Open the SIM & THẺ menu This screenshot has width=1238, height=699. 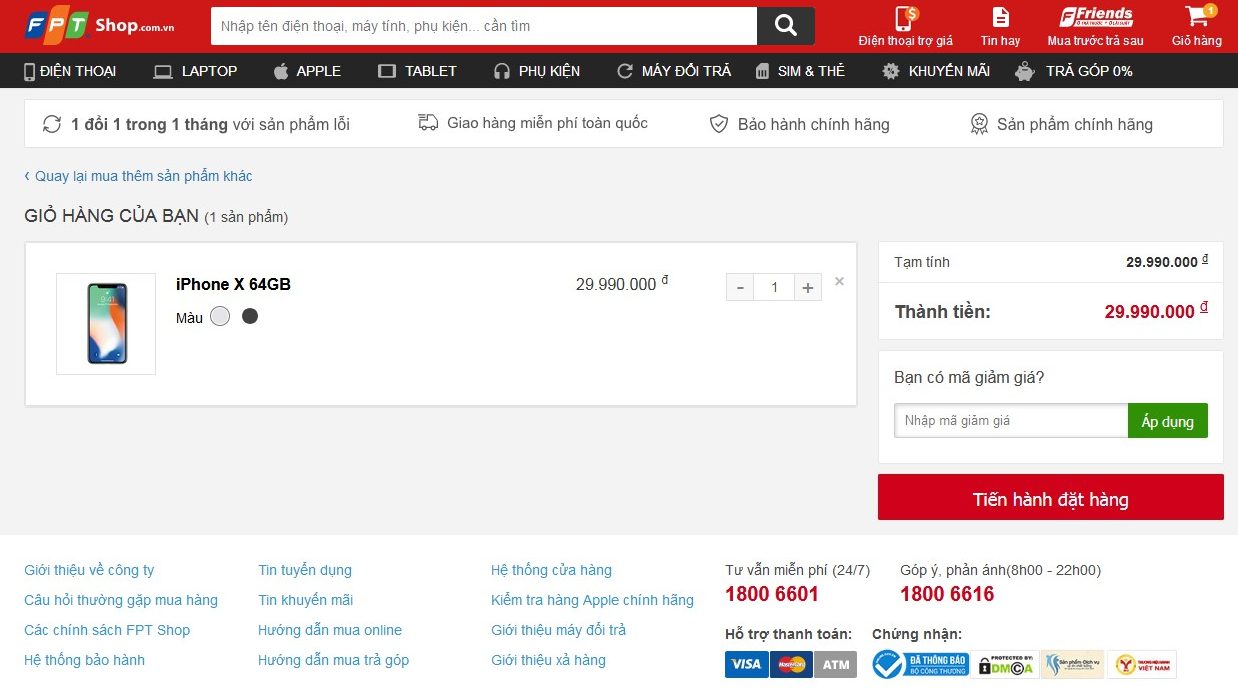point(799,71)
